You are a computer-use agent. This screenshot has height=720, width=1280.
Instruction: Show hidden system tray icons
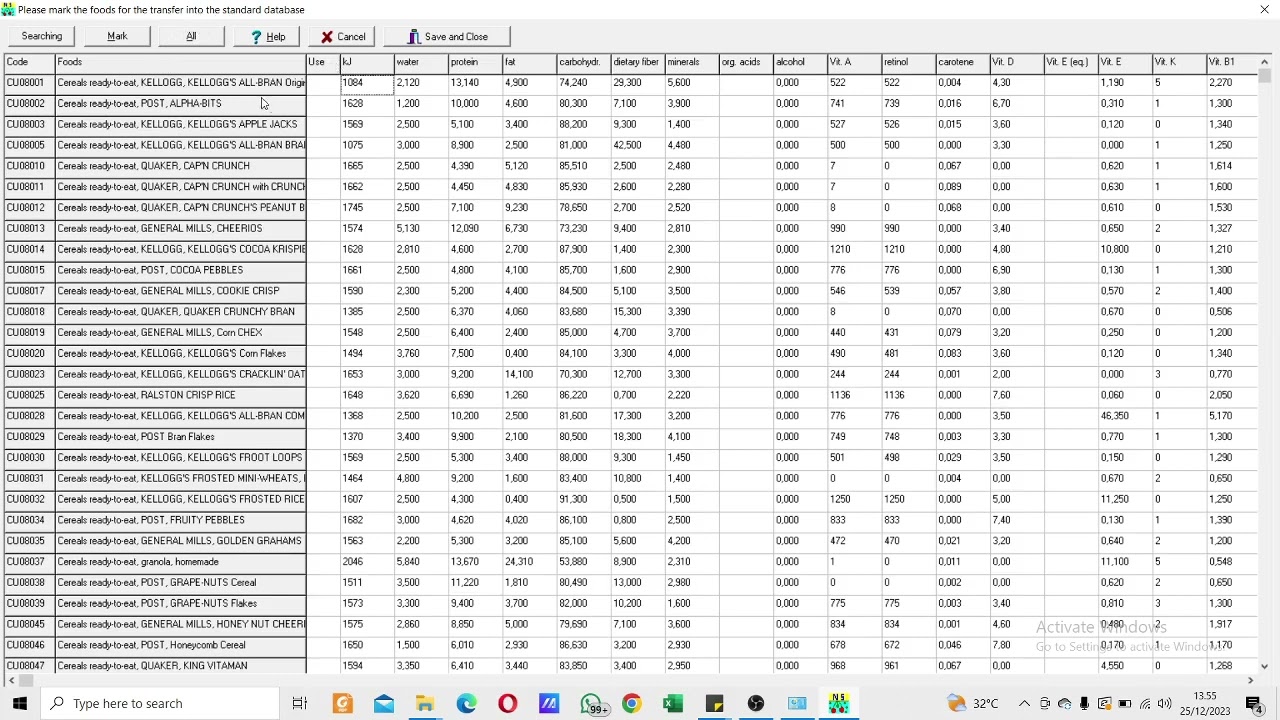point(1025,703)
